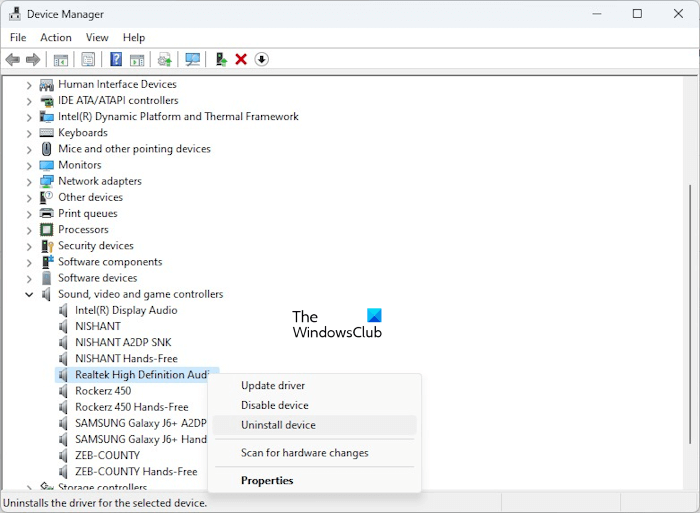Viewport: 700px width, 513px height.
Task: Click the Security devices key icon
Action: coord(46,246)
